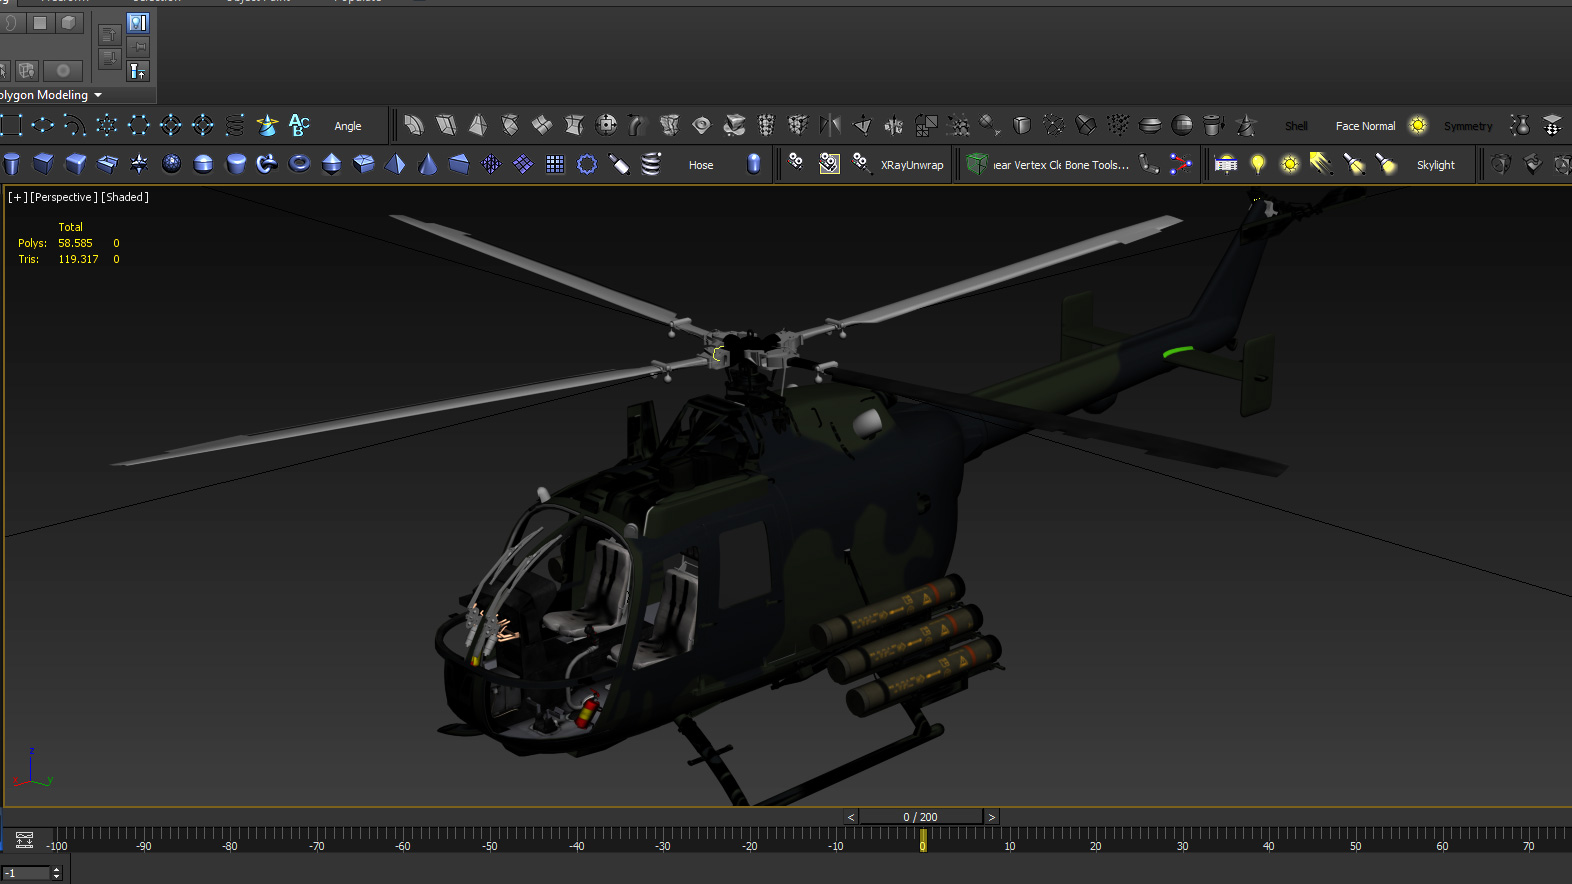
Task: Open the [Perspective] viewport menu
Action: (x=64, y=197)
